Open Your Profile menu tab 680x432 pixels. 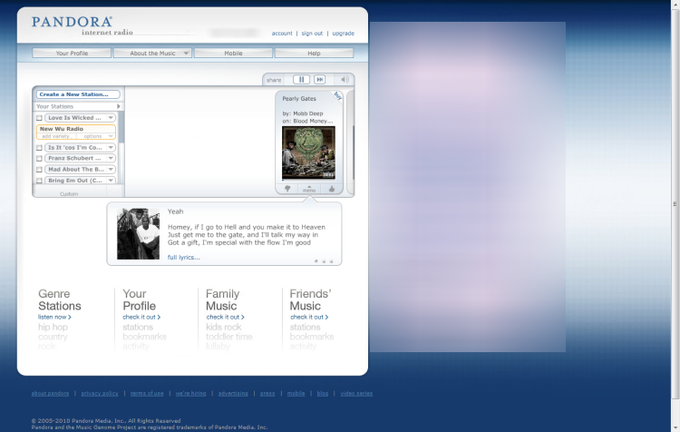pos(72,53)
